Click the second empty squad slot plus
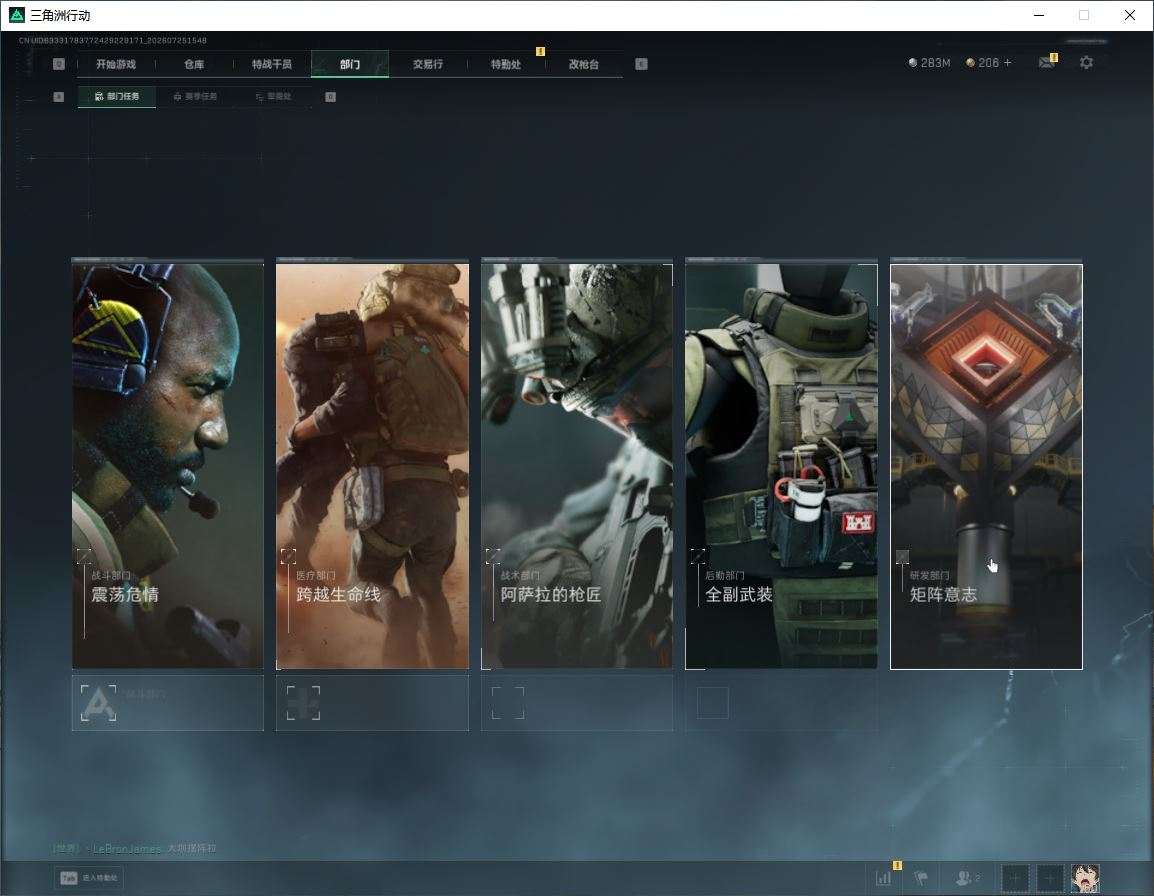 coord(1050,878)
